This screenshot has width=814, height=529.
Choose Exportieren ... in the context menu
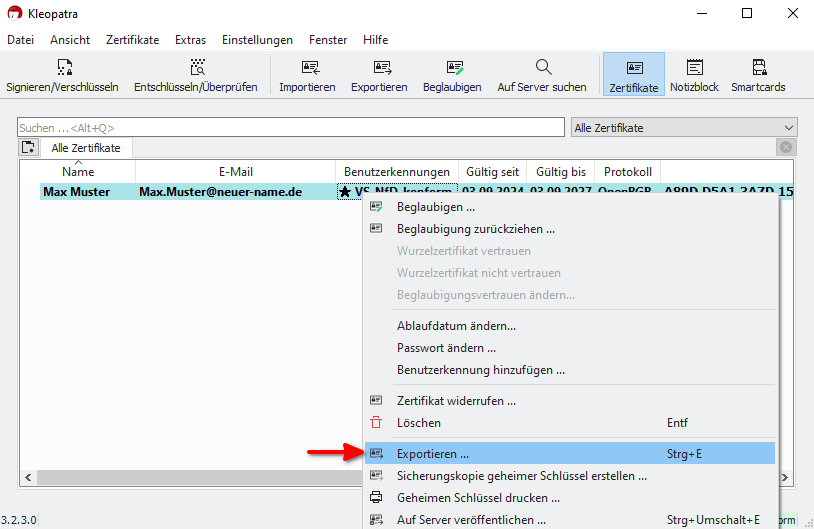pos(570,454)
